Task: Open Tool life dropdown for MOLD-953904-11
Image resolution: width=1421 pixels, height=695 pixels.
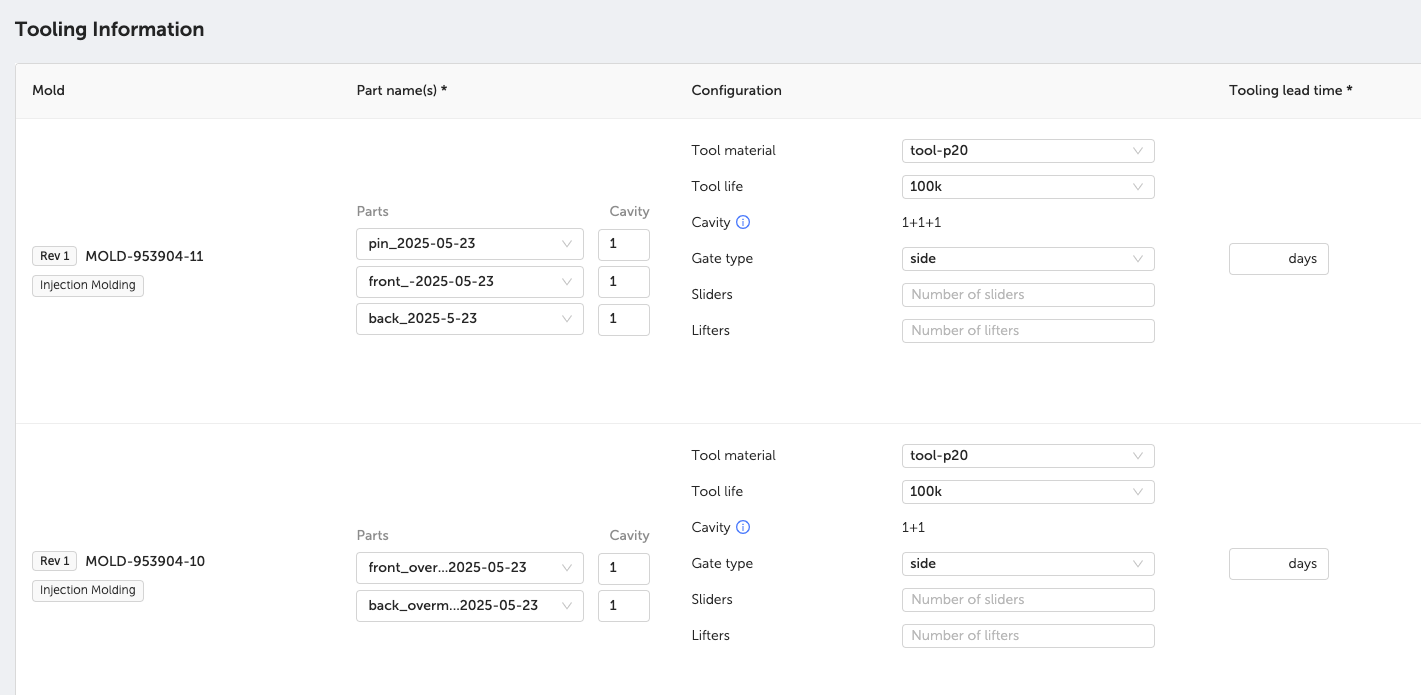Action: pyautogui.click(x=1027, y=187)
